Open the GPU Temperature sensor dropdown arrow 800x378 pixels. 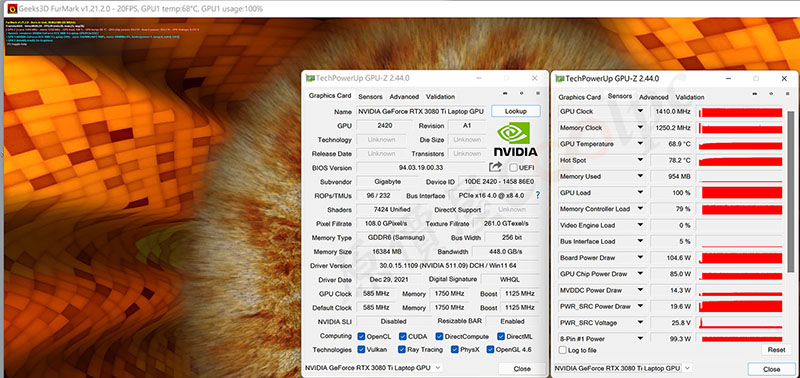640,144
